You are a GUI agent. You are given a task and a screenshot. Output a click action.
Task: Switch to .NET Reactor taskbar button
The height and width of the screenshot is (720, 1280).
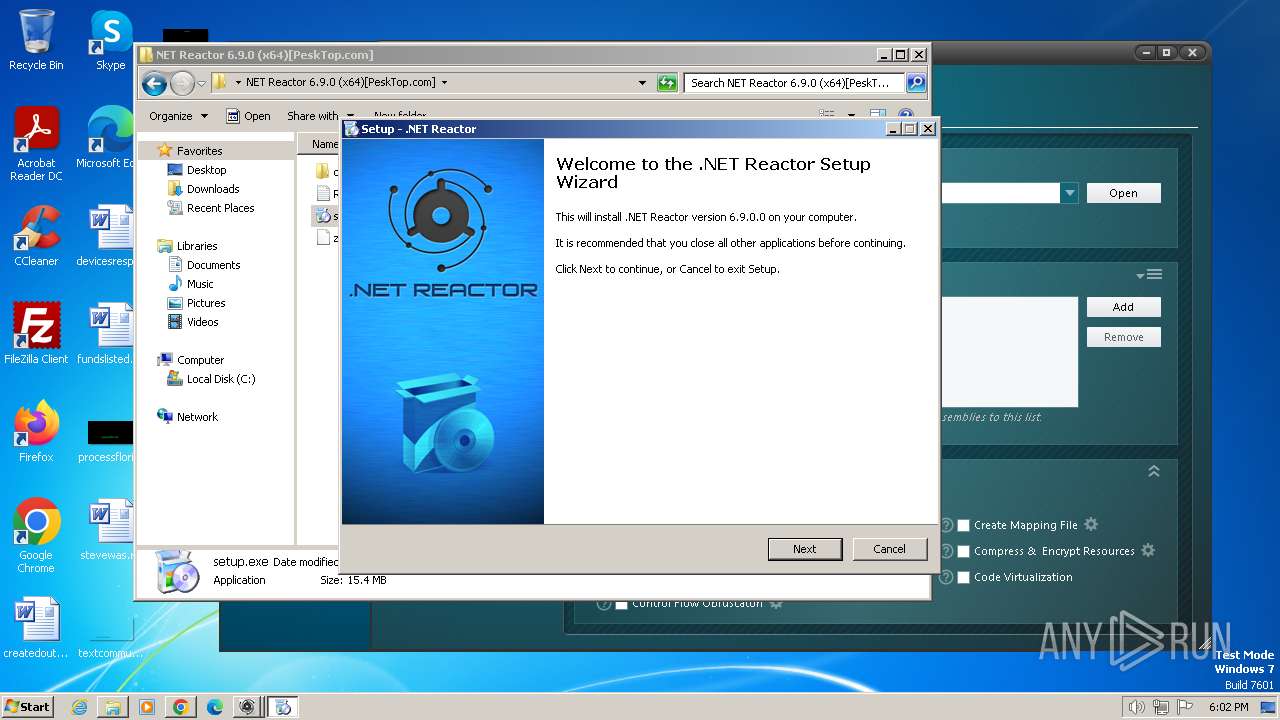coord(248,707)
